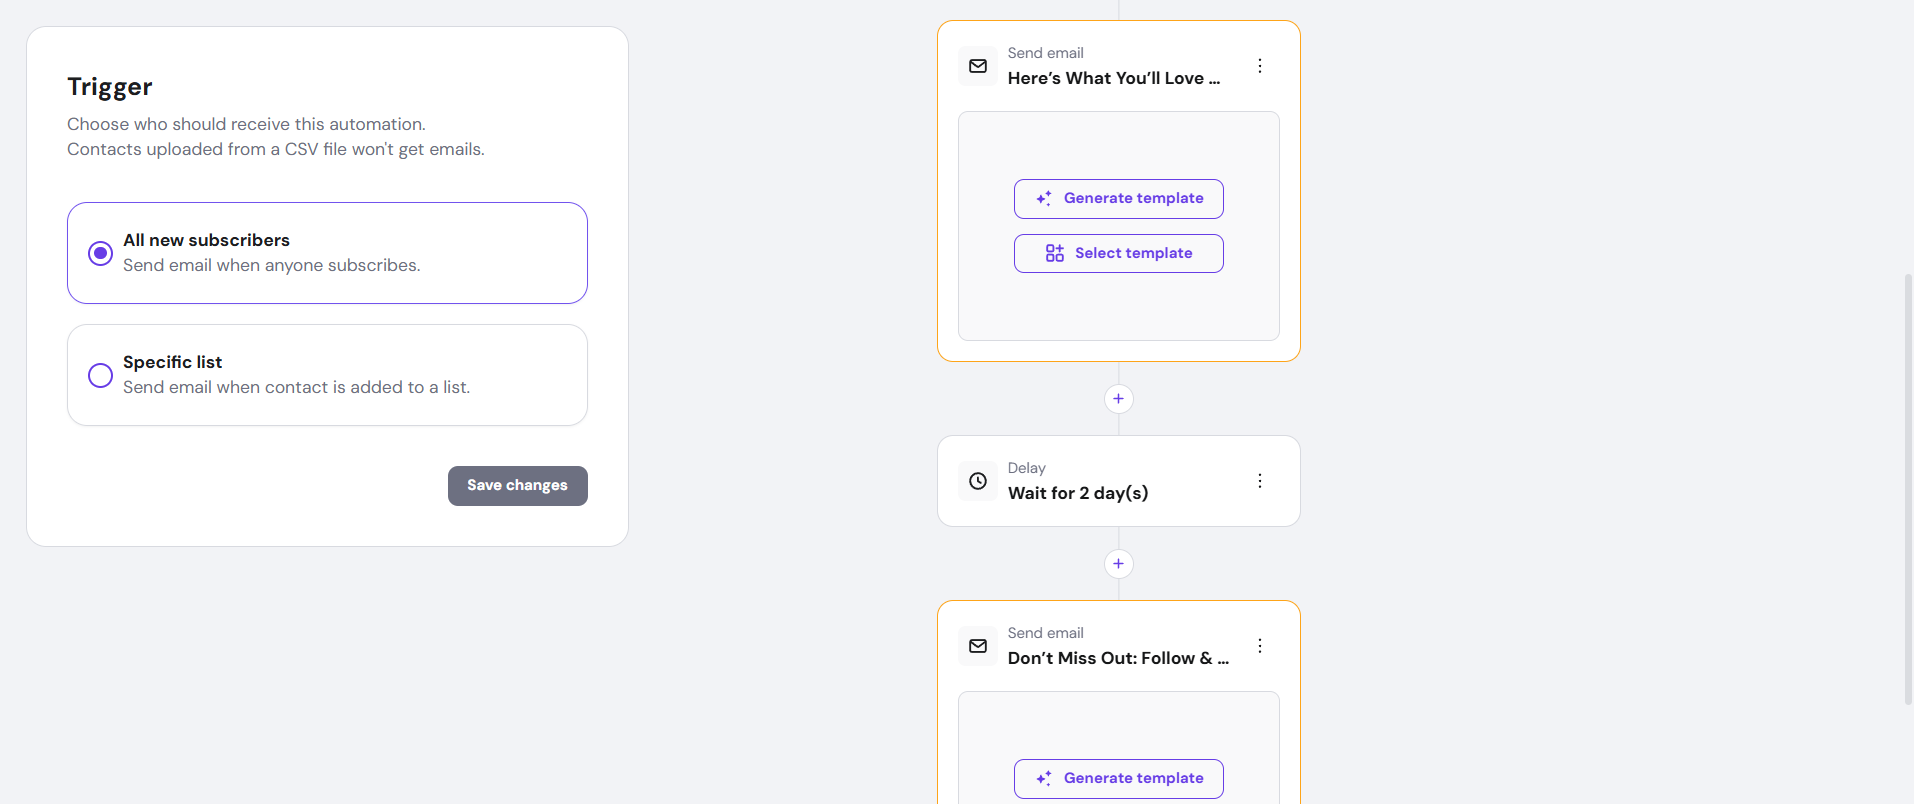Image resolution: width=1914 pixels, height=804 pixels.
Task: Open options menu for Here's What You'll Love email
Action: [x=1260, y=66]
